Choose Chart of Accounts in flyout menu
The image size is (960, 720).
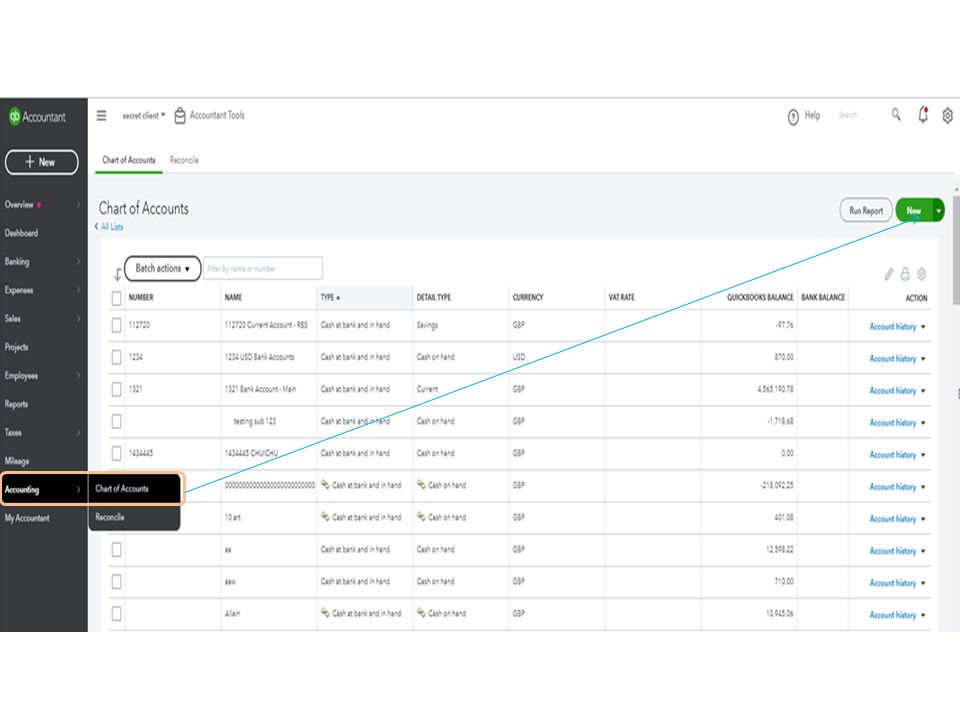[x=135, y=489]
